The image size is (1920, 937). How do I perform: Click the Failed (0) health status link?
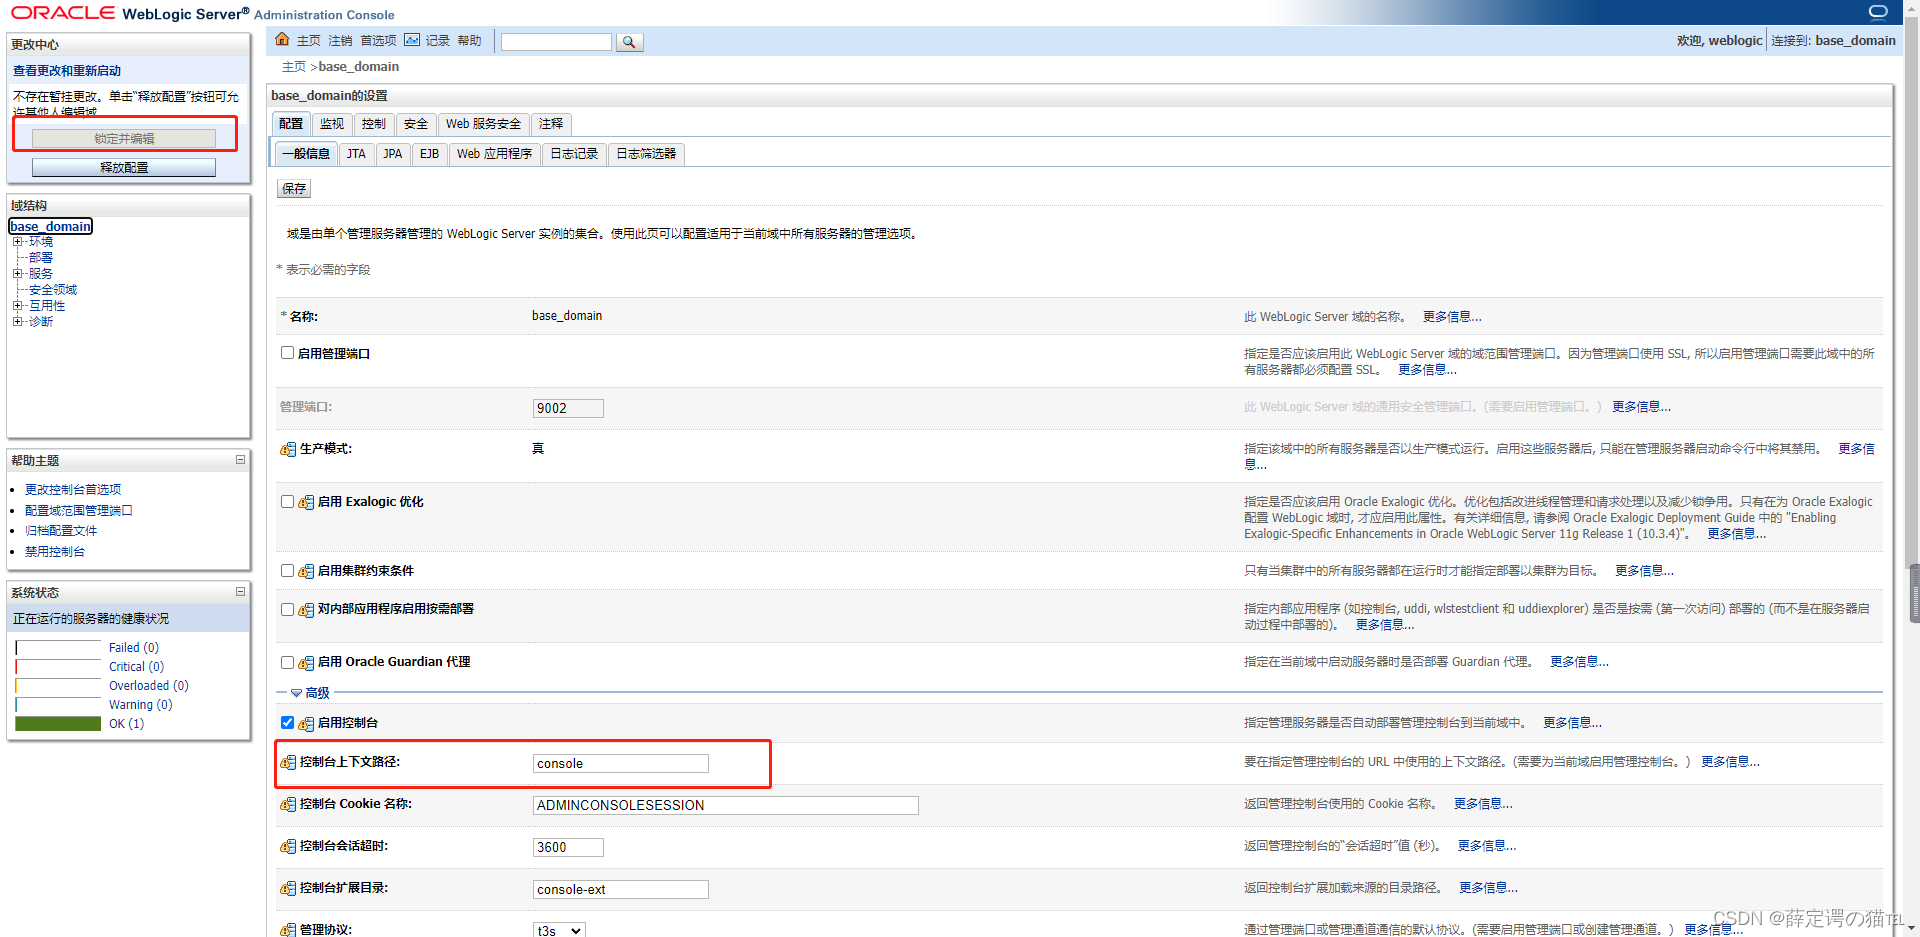coord(134,648)
